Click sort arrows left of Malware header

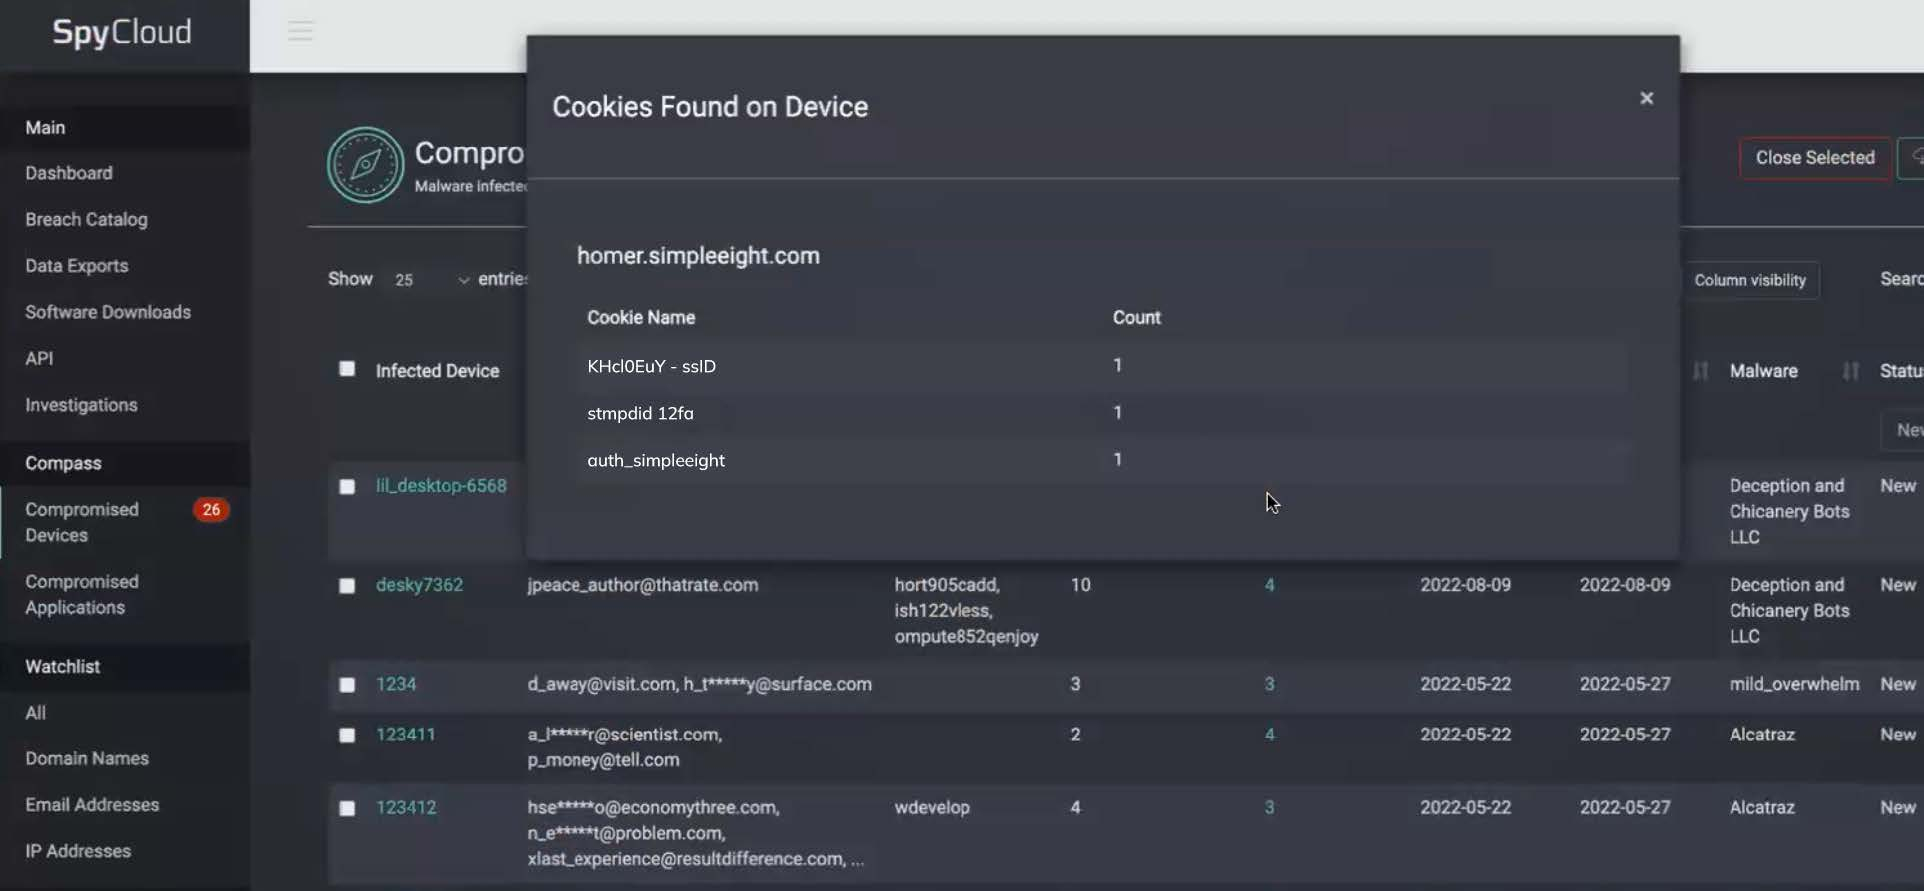(x=1700, y=371)
